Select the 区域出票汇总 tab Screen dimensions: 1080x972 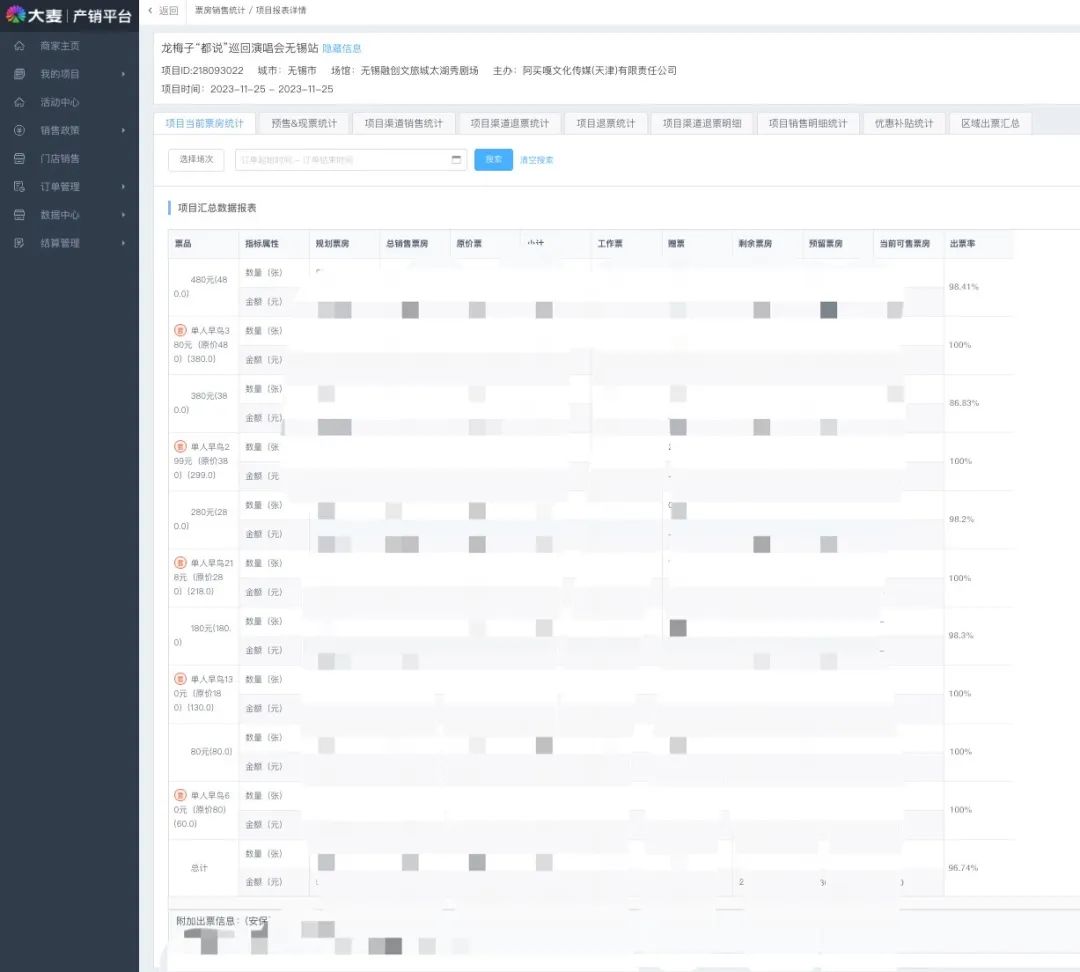click(989, 123)
